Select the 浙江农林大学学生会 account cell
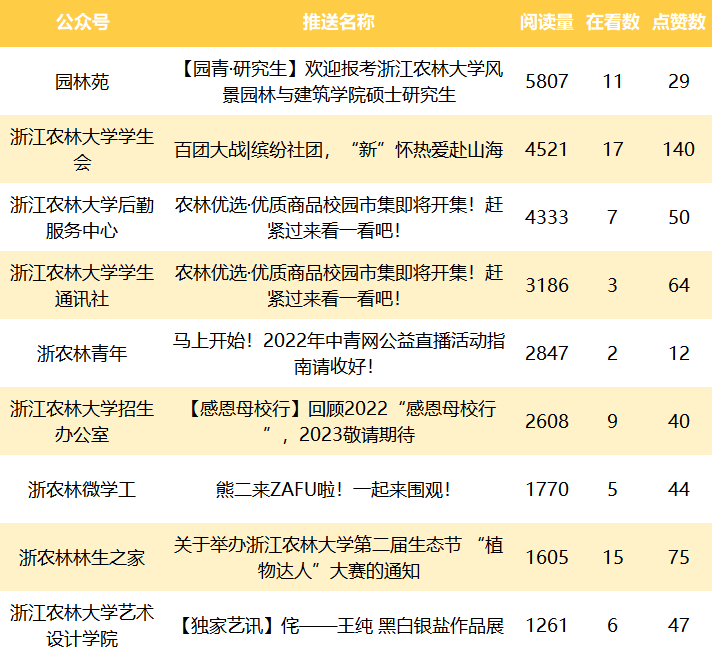Screen dimensions: 712x657 (x=82, y=149)
